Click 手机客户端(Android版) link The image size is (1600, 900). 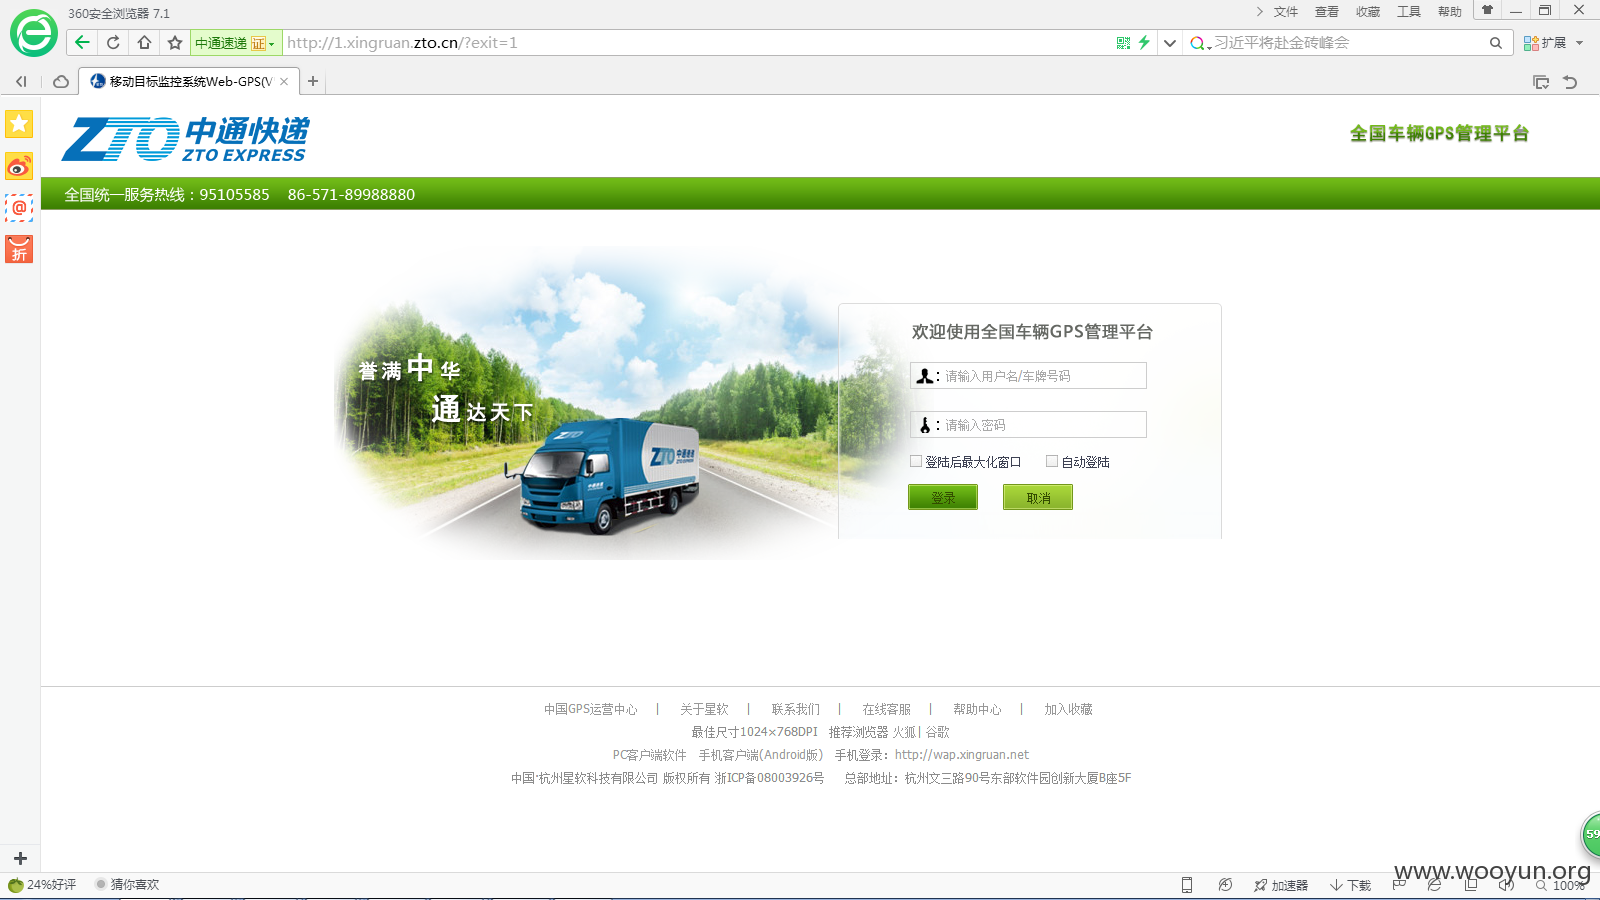coord(761,755)
